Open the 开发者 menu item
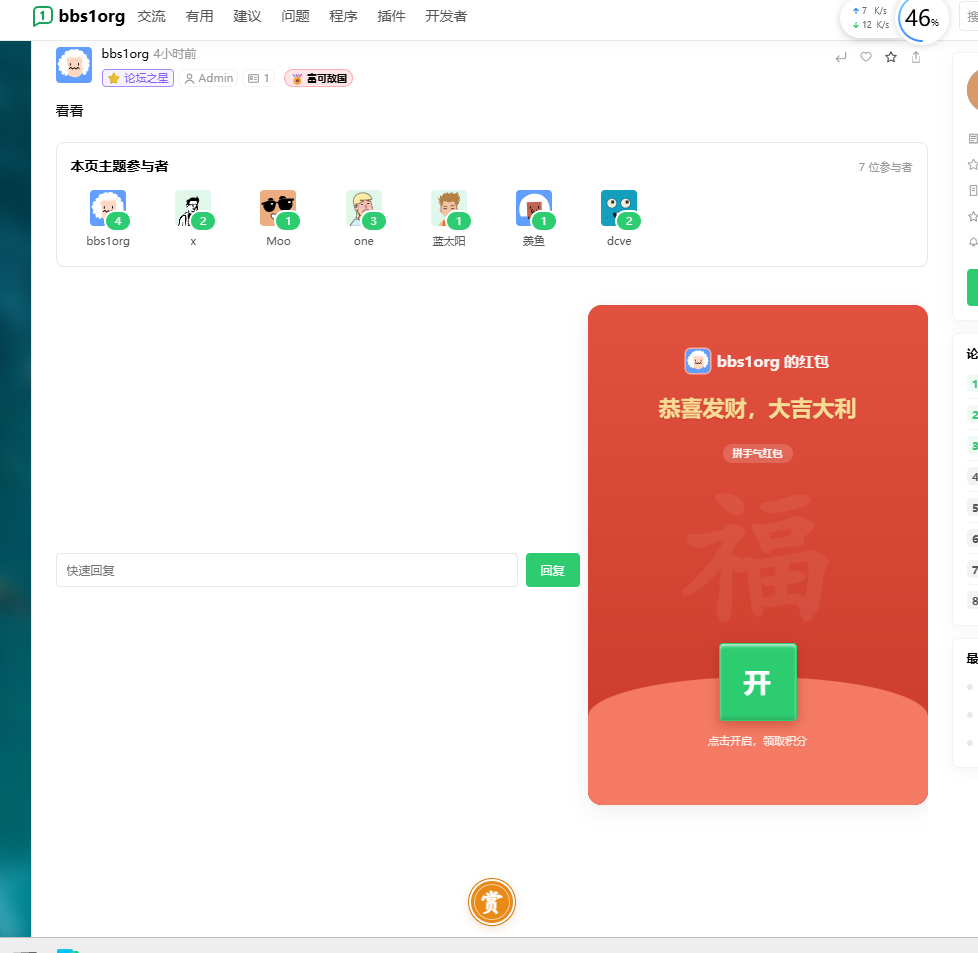The height and width of the screenshot is (953, 978). pyautogui.click(x=446, y=16)
